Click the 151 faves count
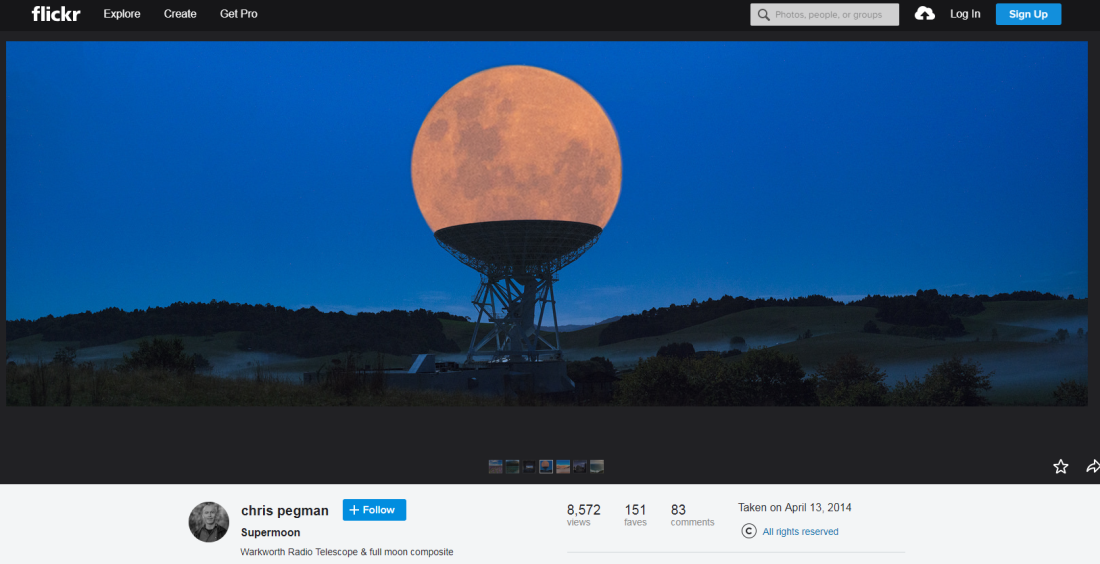This screenshot has width=1100, height=564. point(636,514)
